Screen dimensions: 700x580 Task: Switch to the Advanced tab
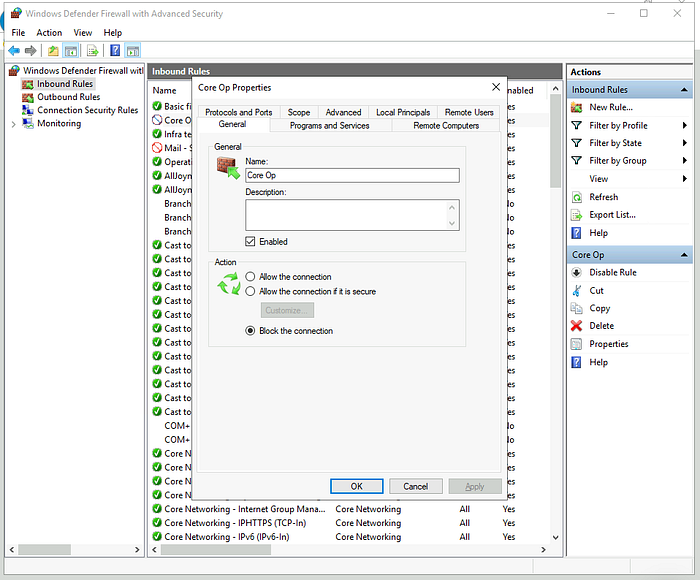[x=343, y=113]
